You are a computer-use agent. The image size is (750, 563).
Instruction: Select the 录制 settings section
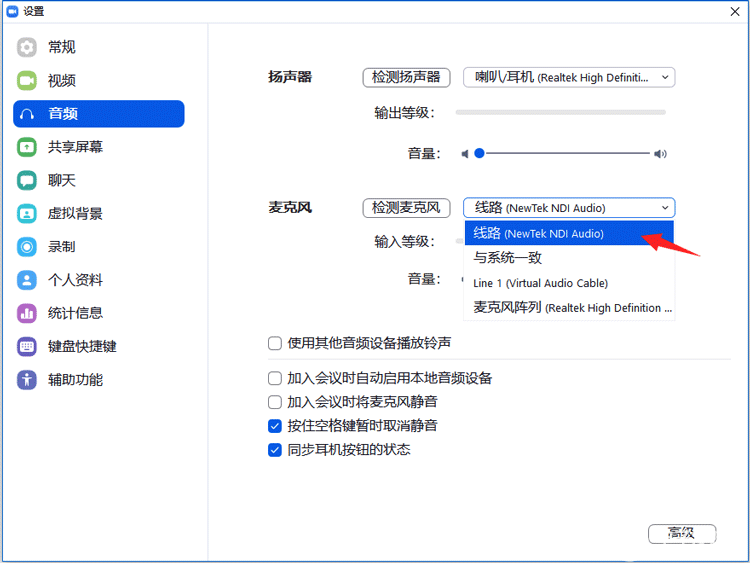(x=99, y=247)
